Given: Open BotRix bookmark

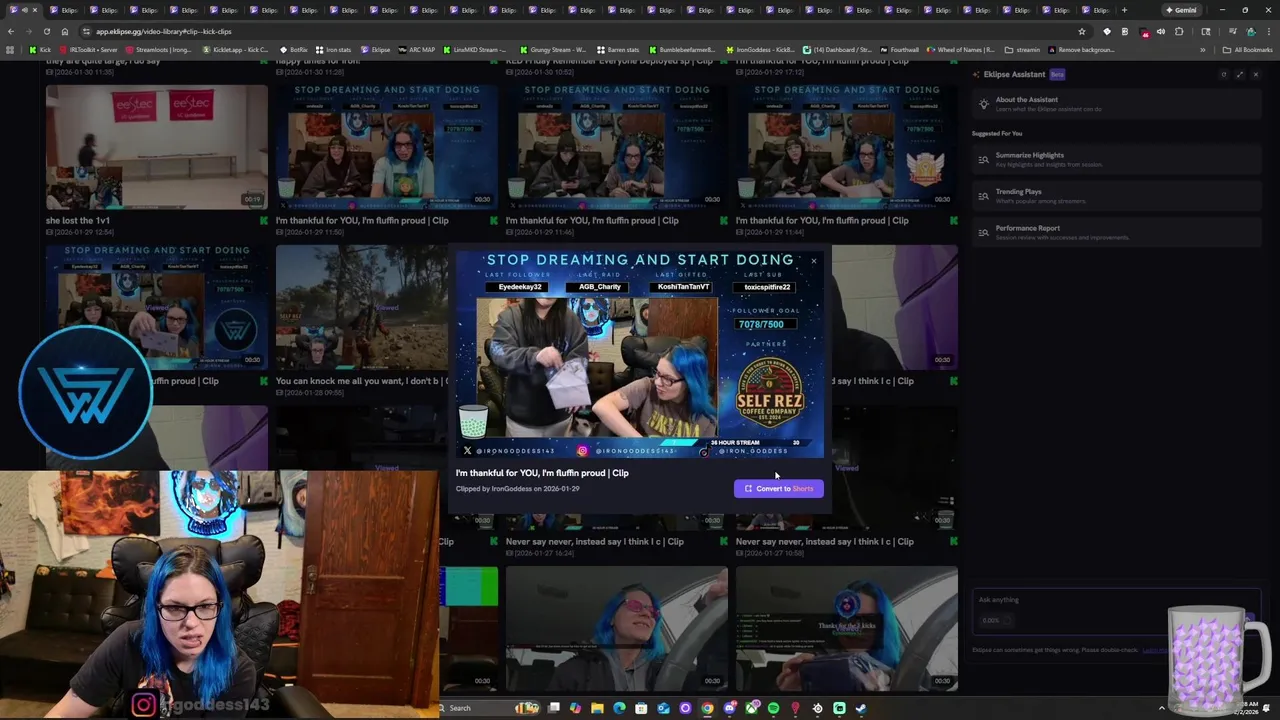Looking at the screenshot, I should coord(293,49).
